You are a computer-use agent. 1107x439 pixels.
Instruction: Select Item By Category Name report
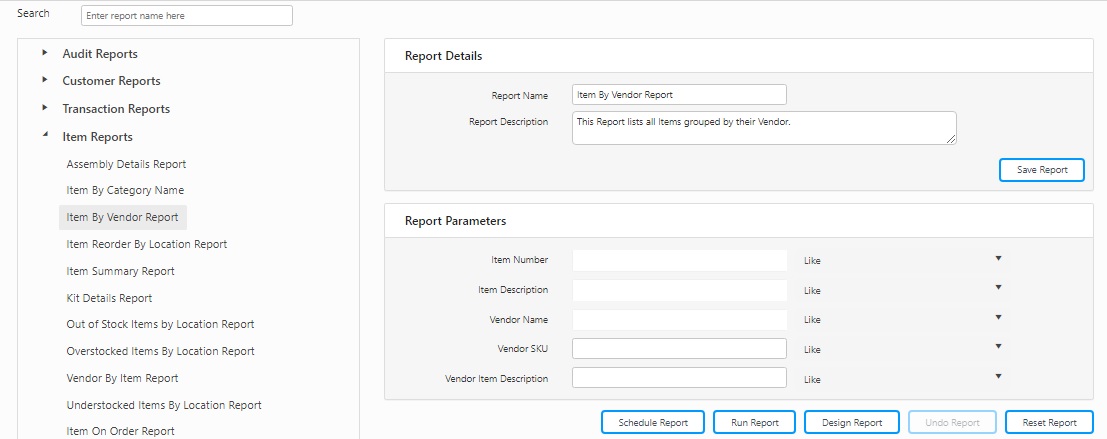pyautogui.click(x=125, y=190)
